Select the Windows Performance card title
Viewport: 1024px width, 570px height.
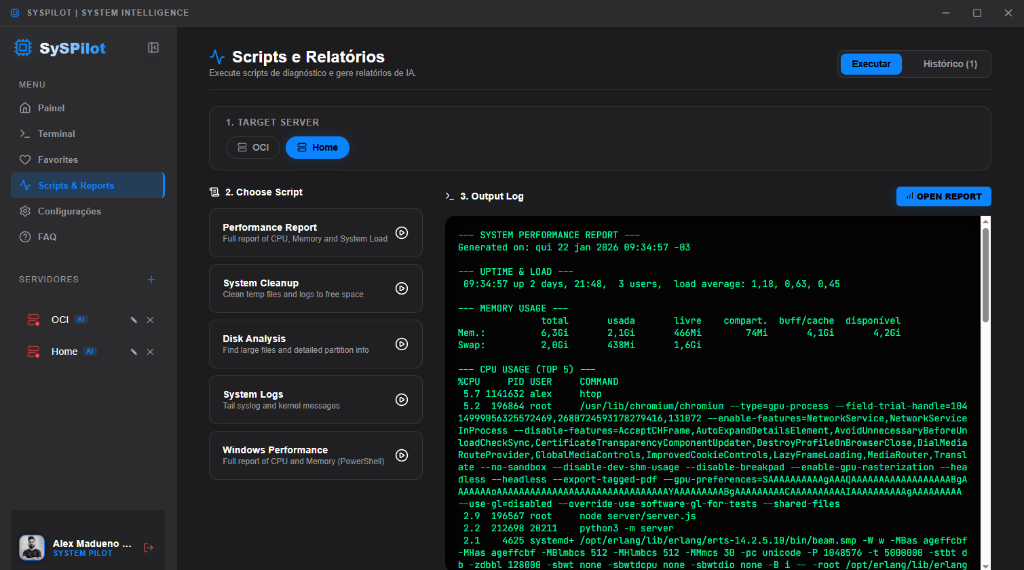tap(275, 450)
